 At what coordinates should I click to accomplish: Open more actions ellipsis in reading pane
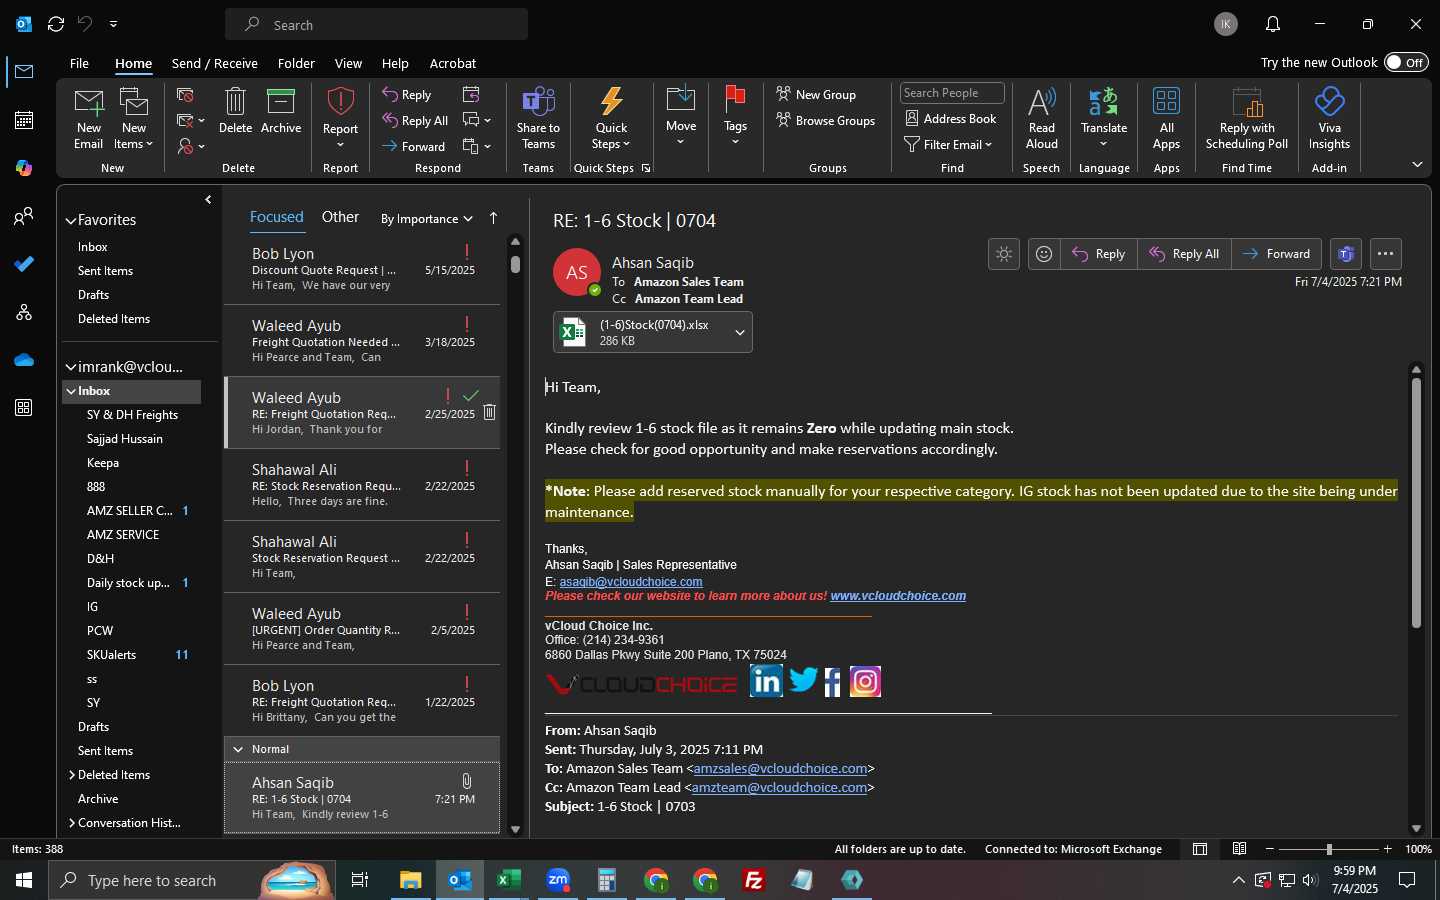tap(1385, 254)
